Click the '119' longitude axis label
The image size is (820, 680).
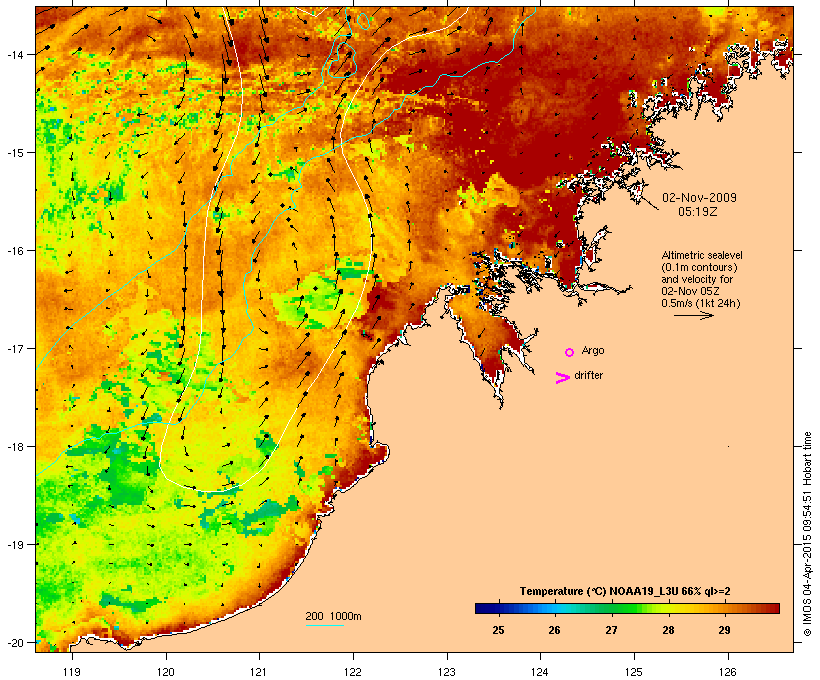pyautogui.click(x=72, y=672)
